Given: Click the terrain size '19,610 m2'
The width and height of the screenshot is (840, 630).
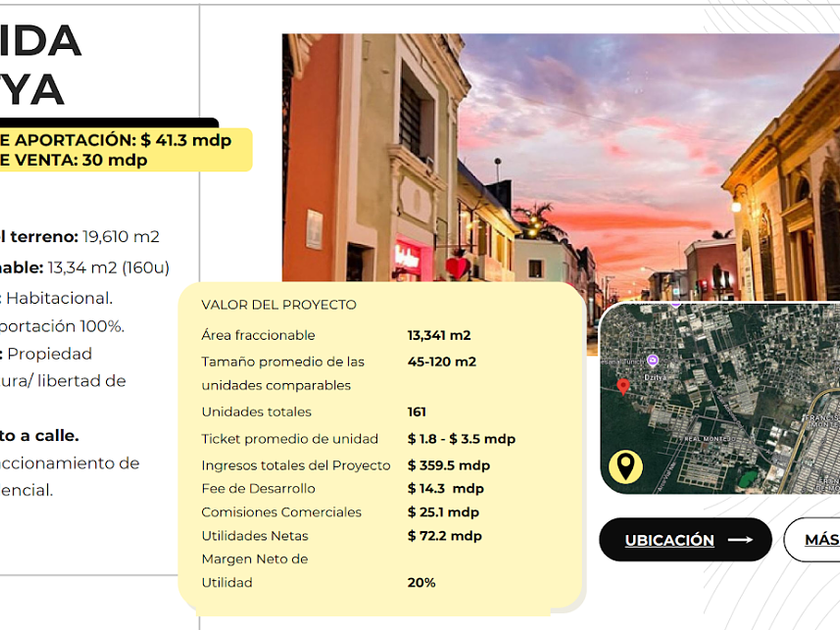Looking at the screenshot, I should coord(121,236).
